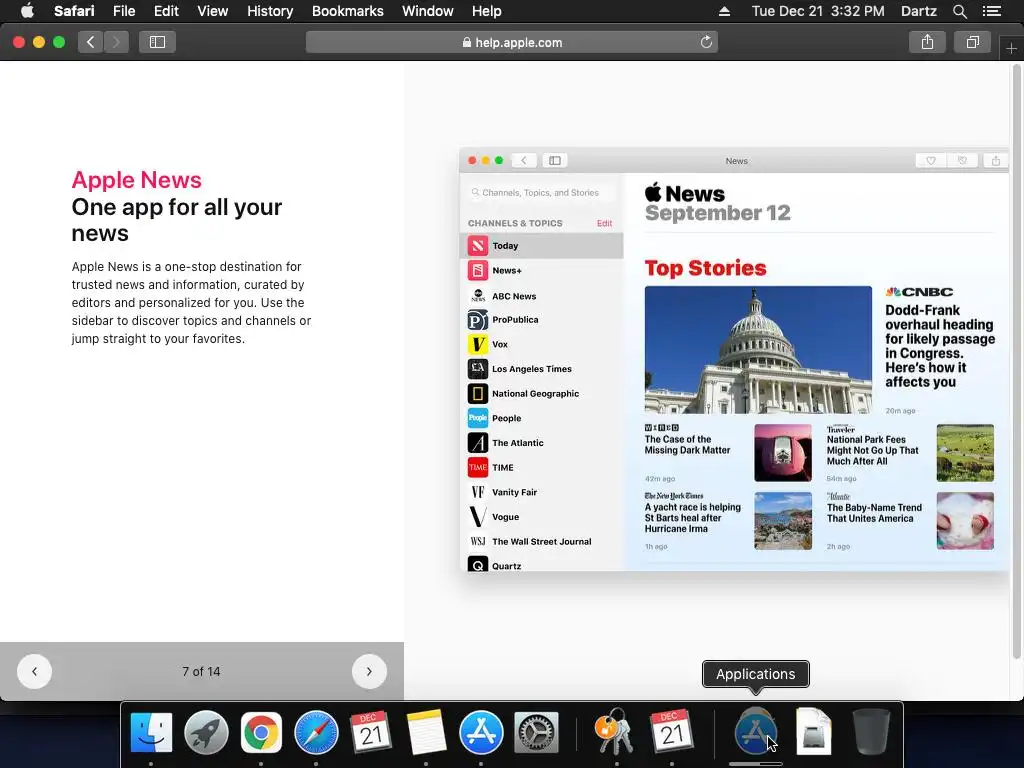Go to previous slide arrow

click(x=35, y=671)
